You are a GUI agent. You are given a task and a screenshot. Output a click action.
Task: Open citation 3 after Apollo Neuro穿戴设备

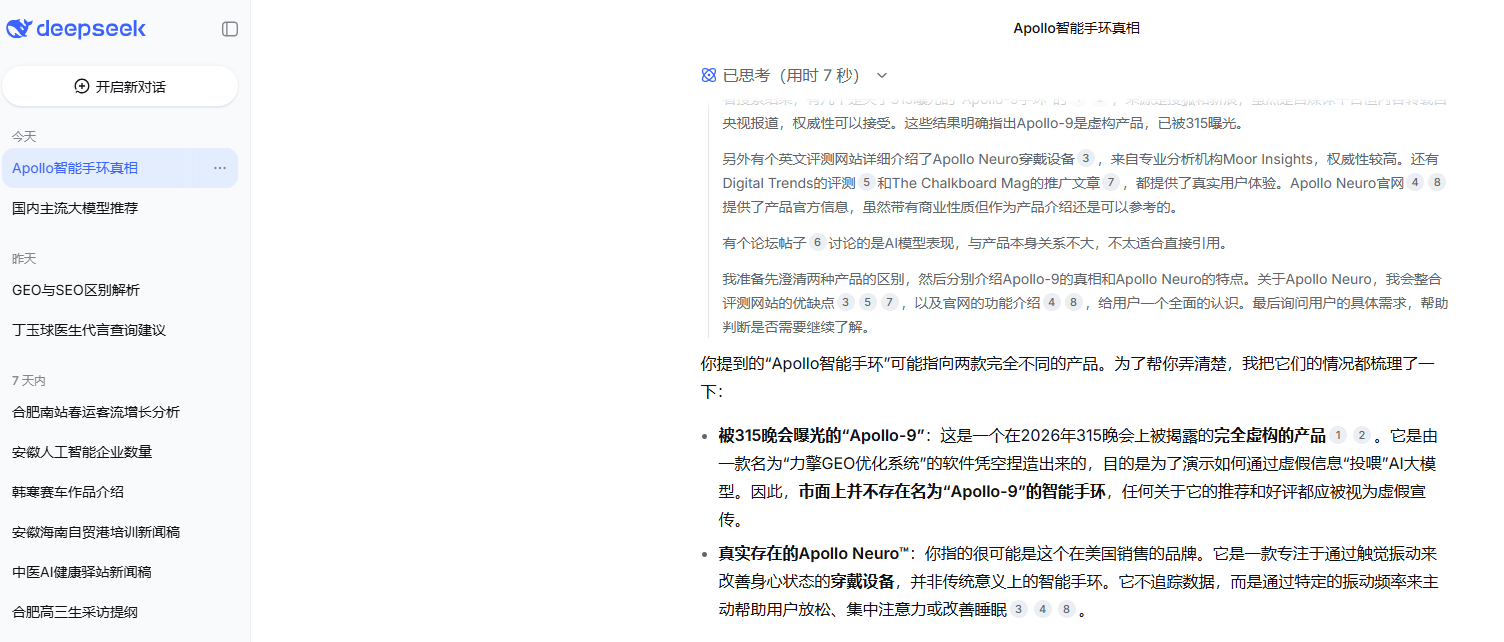(1086, 158)
